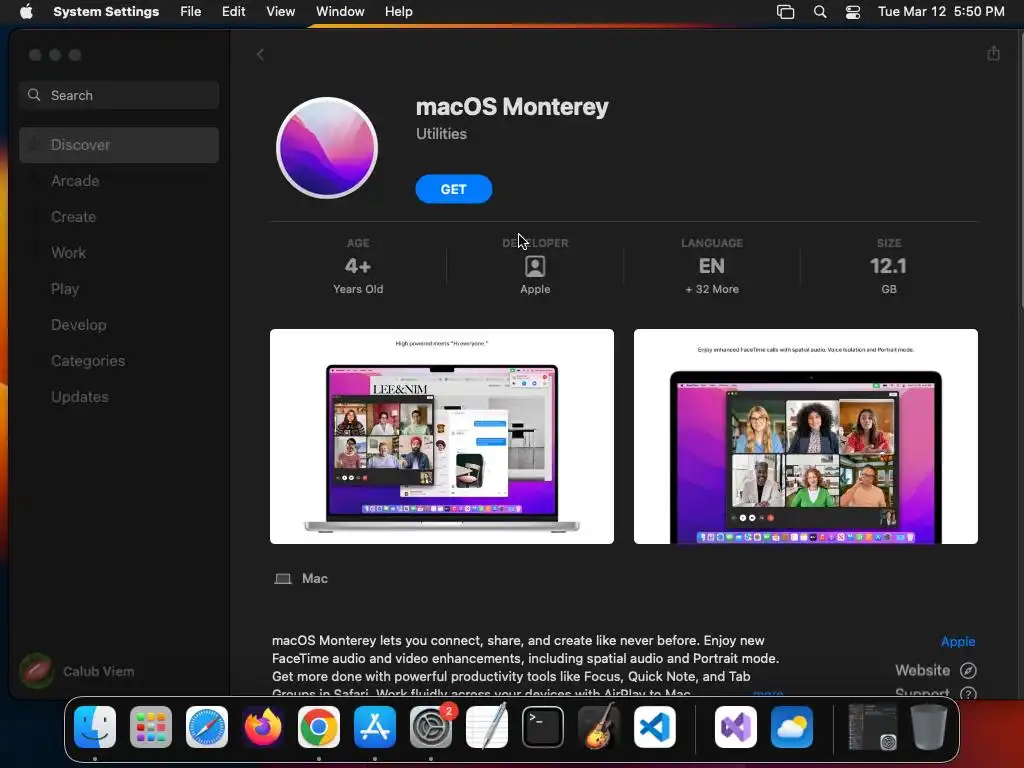Open TextEdit from the Dock
This screenshot has height=768, width=1024.
pyautogui.click(x=487, y=727)
